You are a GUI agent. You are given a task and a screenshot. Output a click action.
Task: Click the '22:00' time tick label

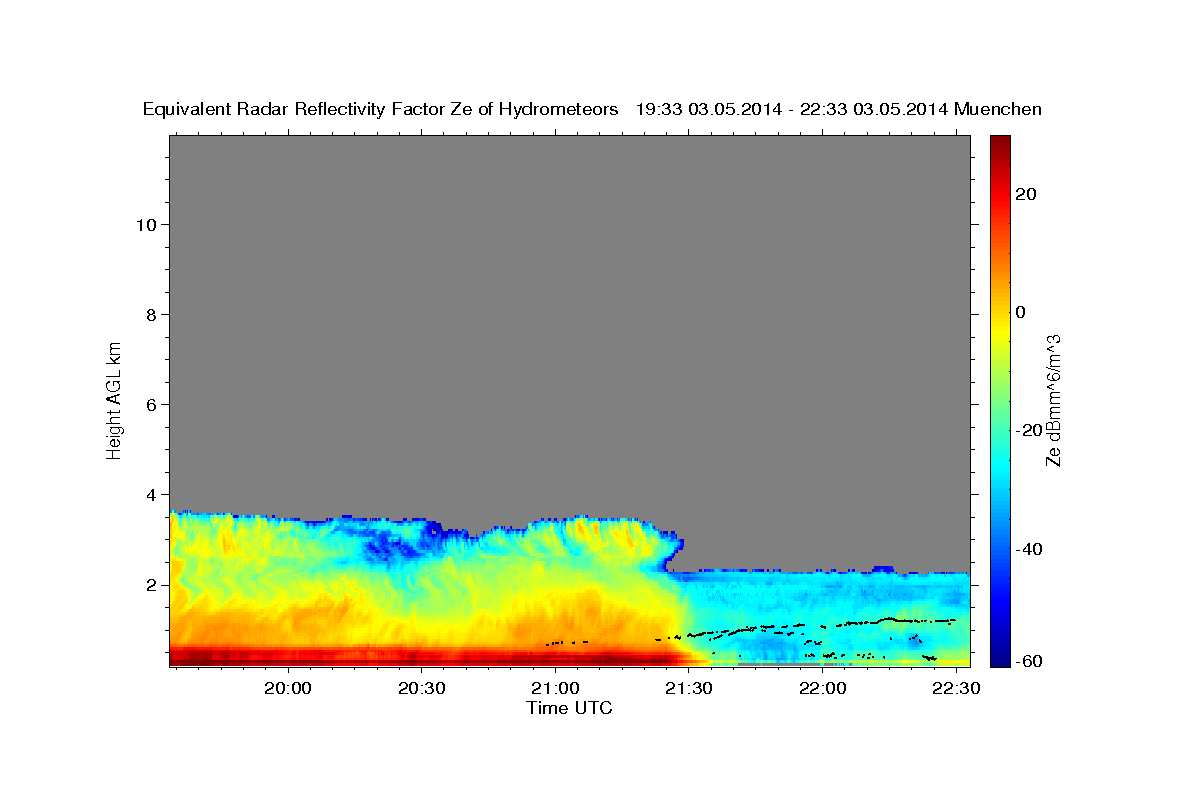[823, 689]
